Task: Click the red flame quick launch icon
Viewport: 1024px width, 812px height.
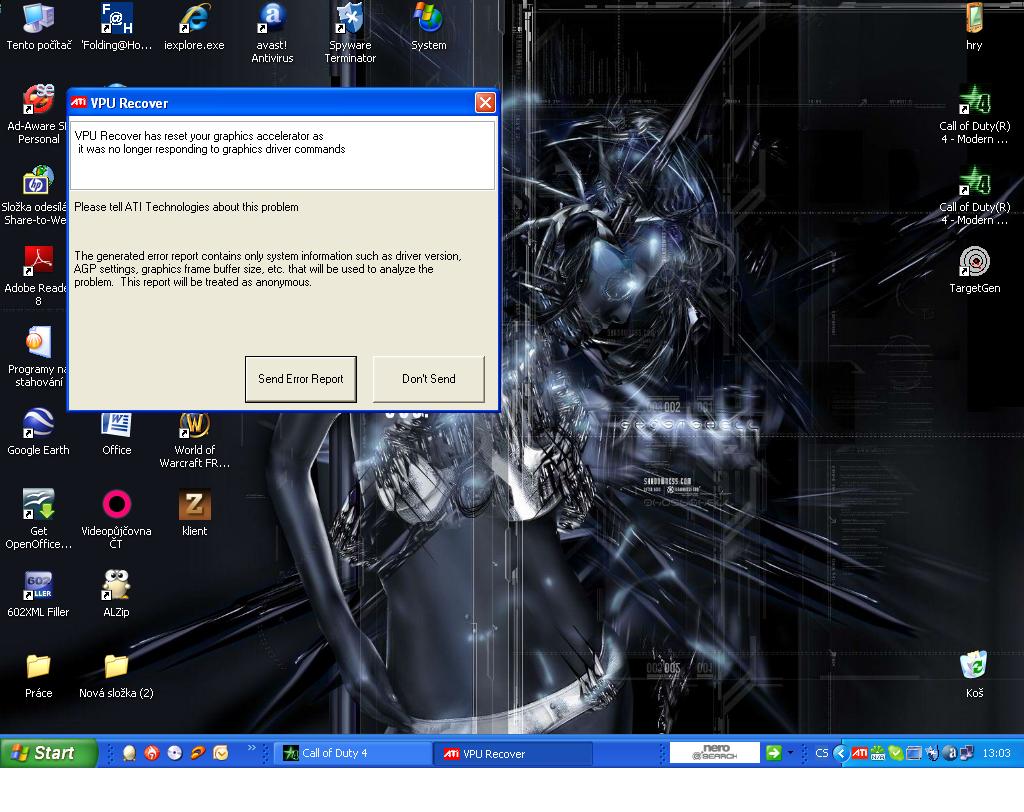Action: [x=152, y=753]
